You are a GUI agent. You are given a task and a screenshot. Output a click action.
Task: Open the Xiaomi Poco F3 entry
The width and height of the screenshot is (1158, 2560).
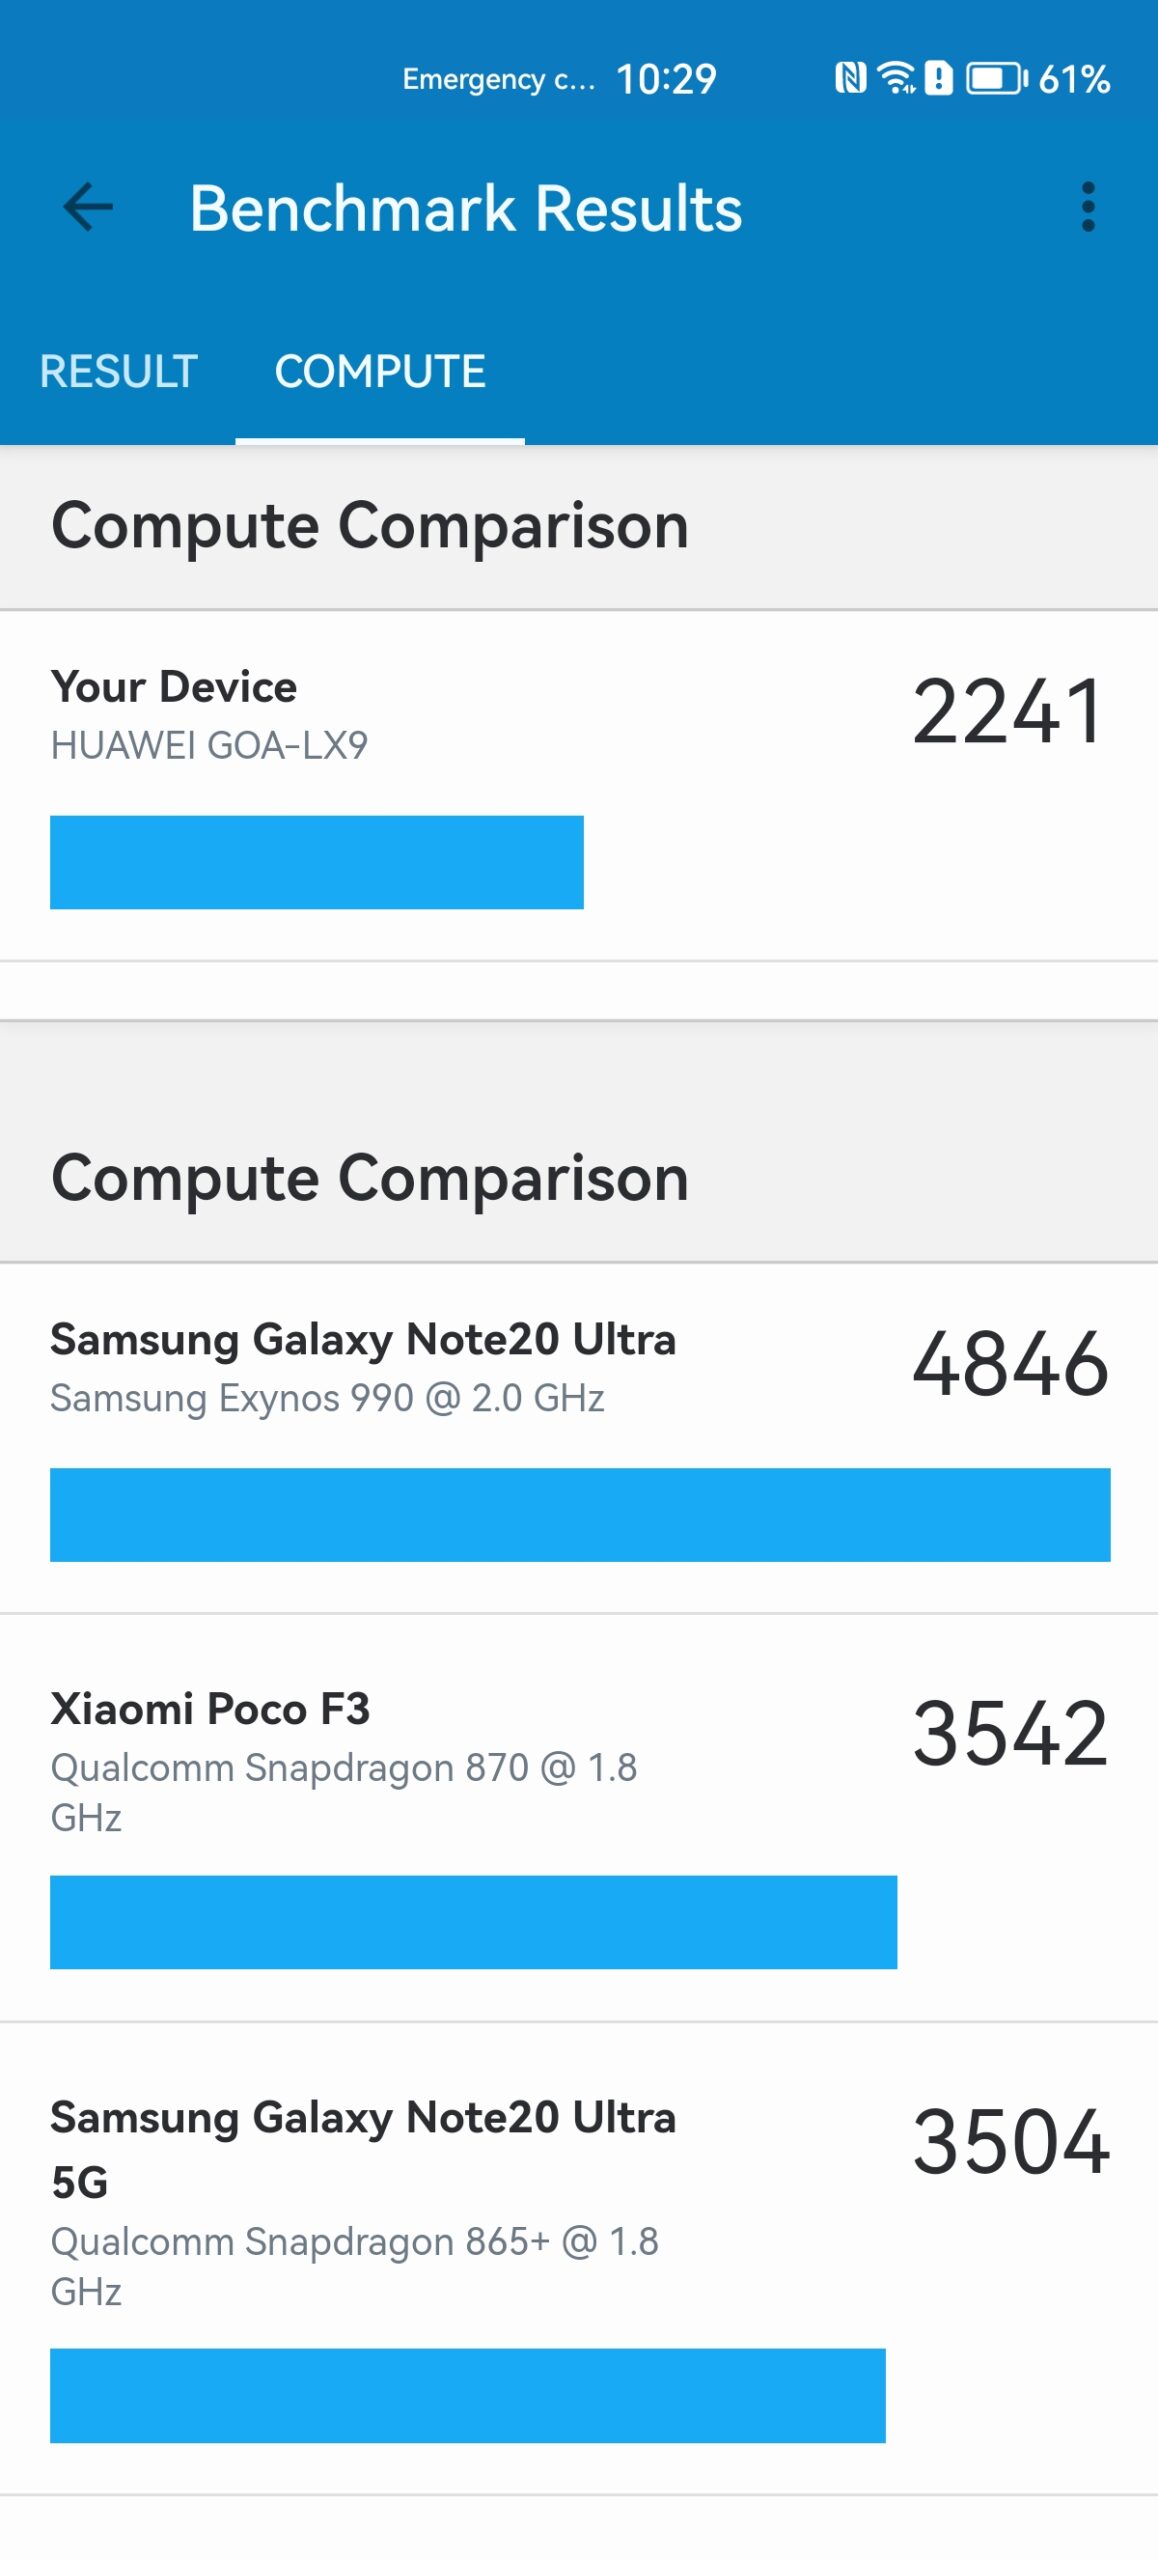(x=579, y=1818)
